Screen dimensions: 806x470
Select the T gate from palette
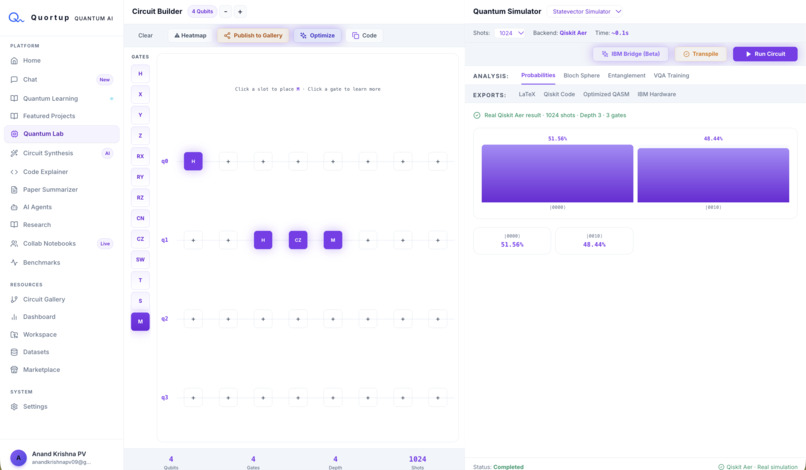click(140, 280)
